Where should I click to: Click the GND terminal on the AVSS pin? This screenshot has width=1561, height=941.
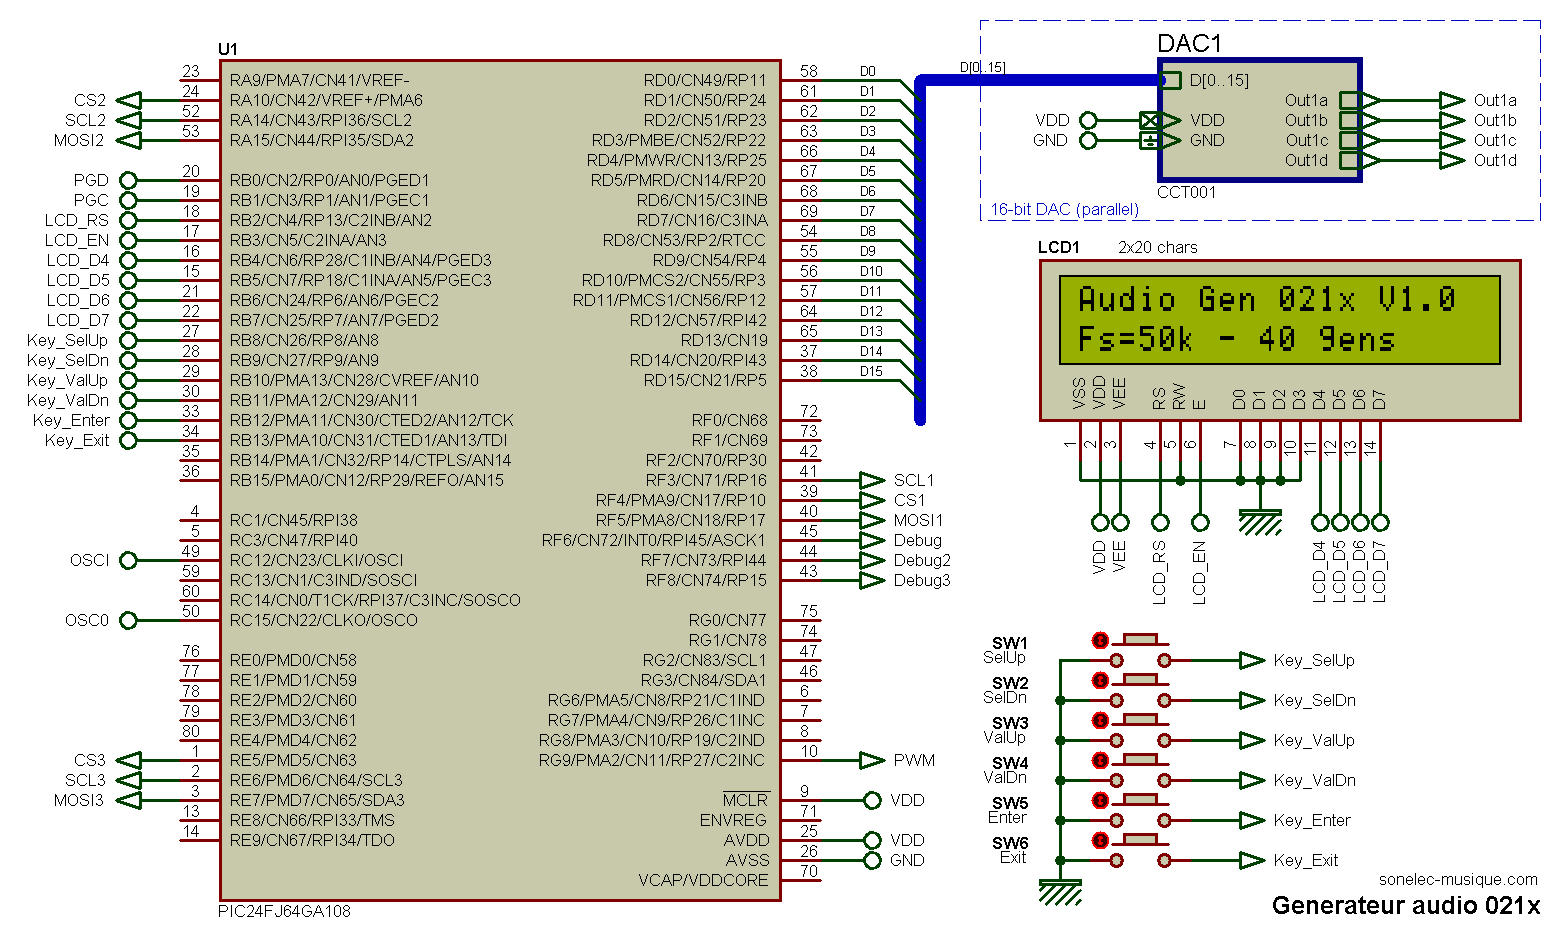tap(872, 860)
